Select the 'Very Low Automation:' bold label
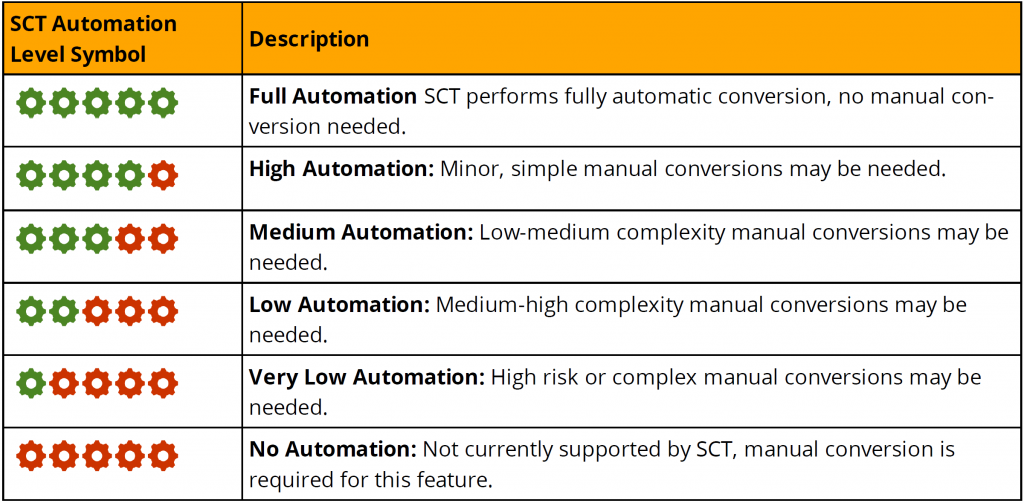The height and width of the screenshot is (503, 1024). click(366, 377)
